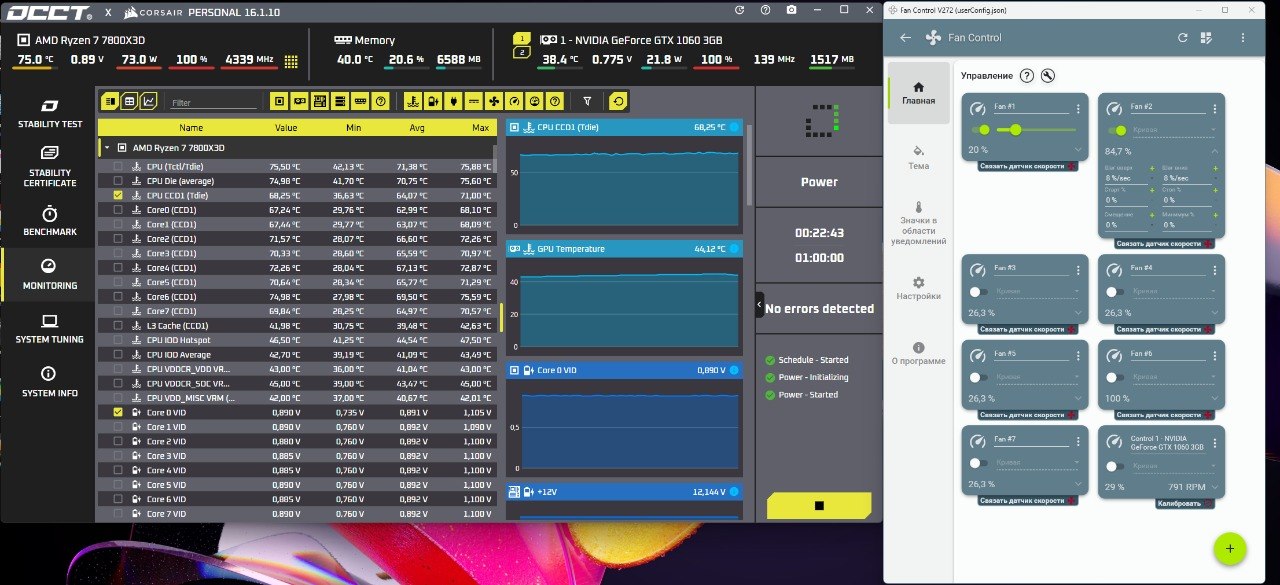Toggle the temperature sensor type filter icon
The width and height of the screenshot is (1280, 585).
point(413,101)
